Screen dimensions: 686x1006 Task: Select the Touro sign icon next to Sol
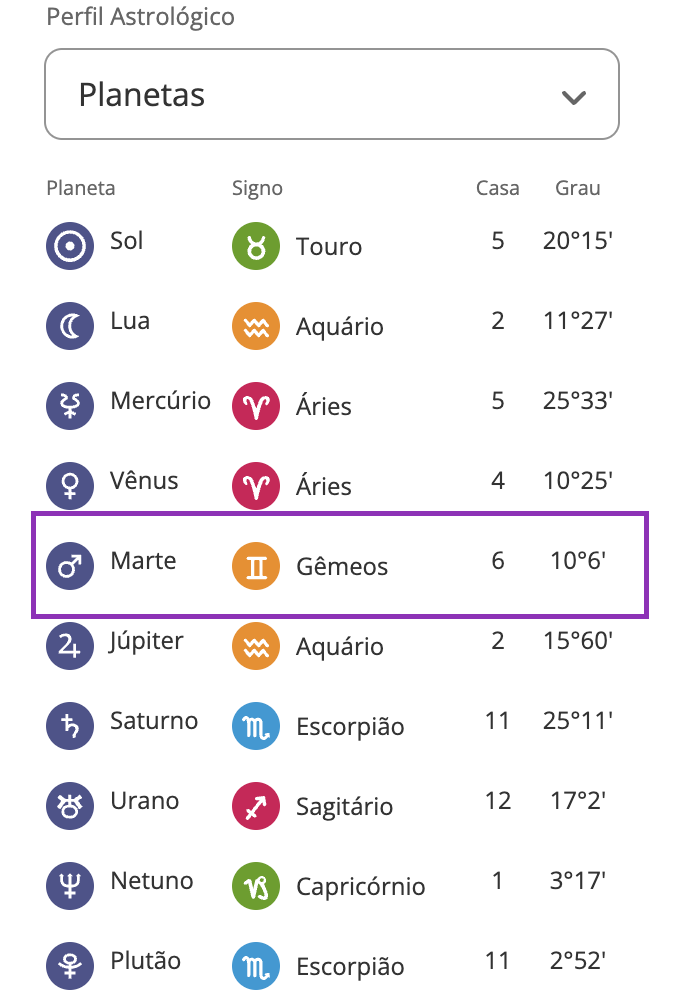255,245
